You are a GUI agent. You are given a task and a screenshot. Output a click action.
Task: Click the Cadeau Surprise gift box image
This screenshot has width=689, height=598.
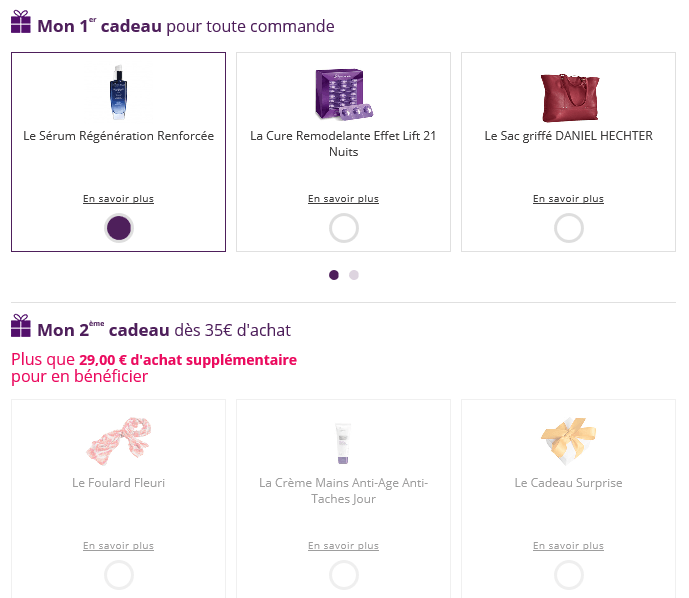568,441
